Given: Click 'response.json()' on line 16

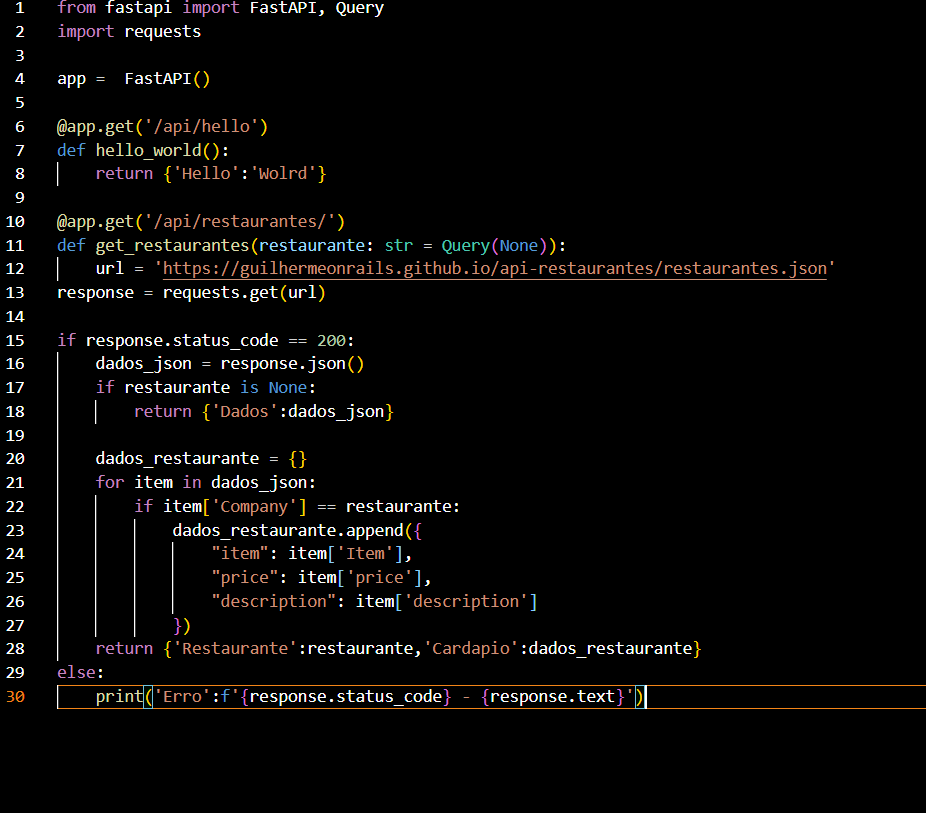Looking at the screenshot, I should (x=292, y=364).
